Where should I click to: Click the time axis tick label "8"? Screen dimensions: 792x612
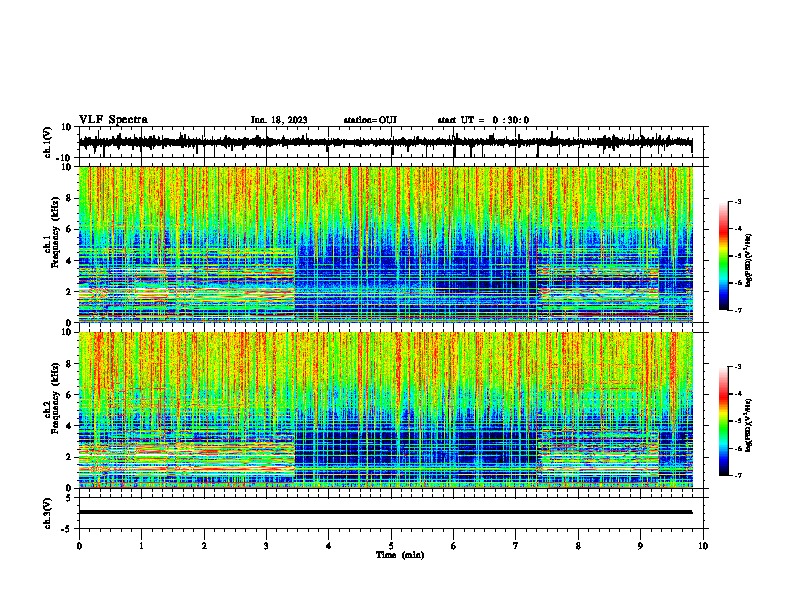578,545
